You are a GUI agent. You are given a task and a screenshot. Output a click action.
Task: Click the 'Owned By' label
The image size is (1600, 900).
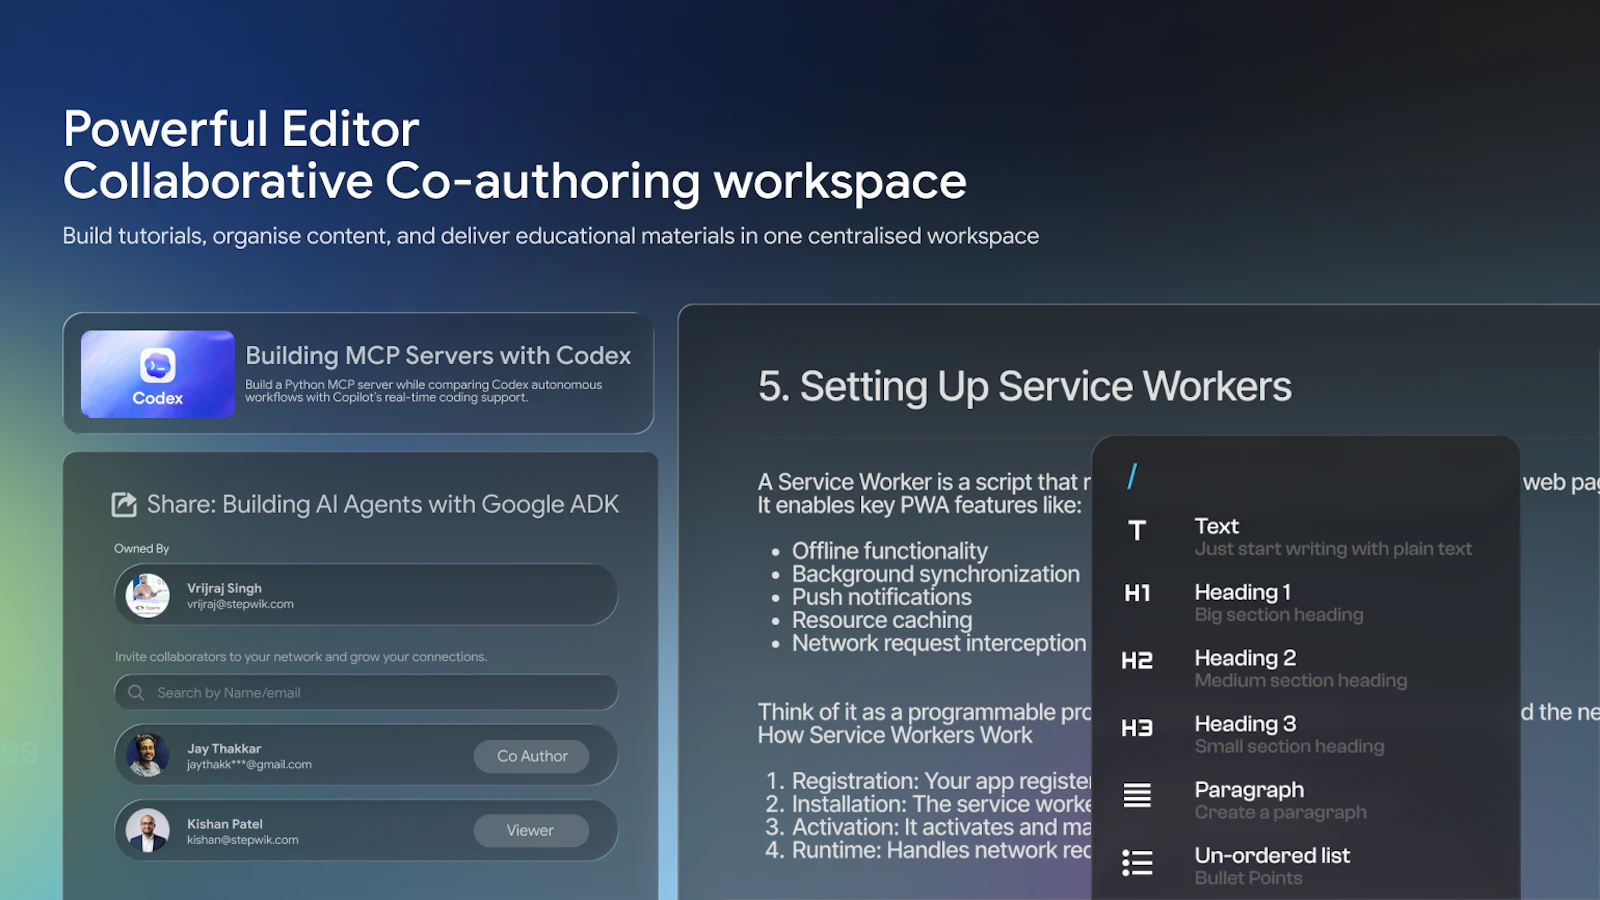click(142, 549)
